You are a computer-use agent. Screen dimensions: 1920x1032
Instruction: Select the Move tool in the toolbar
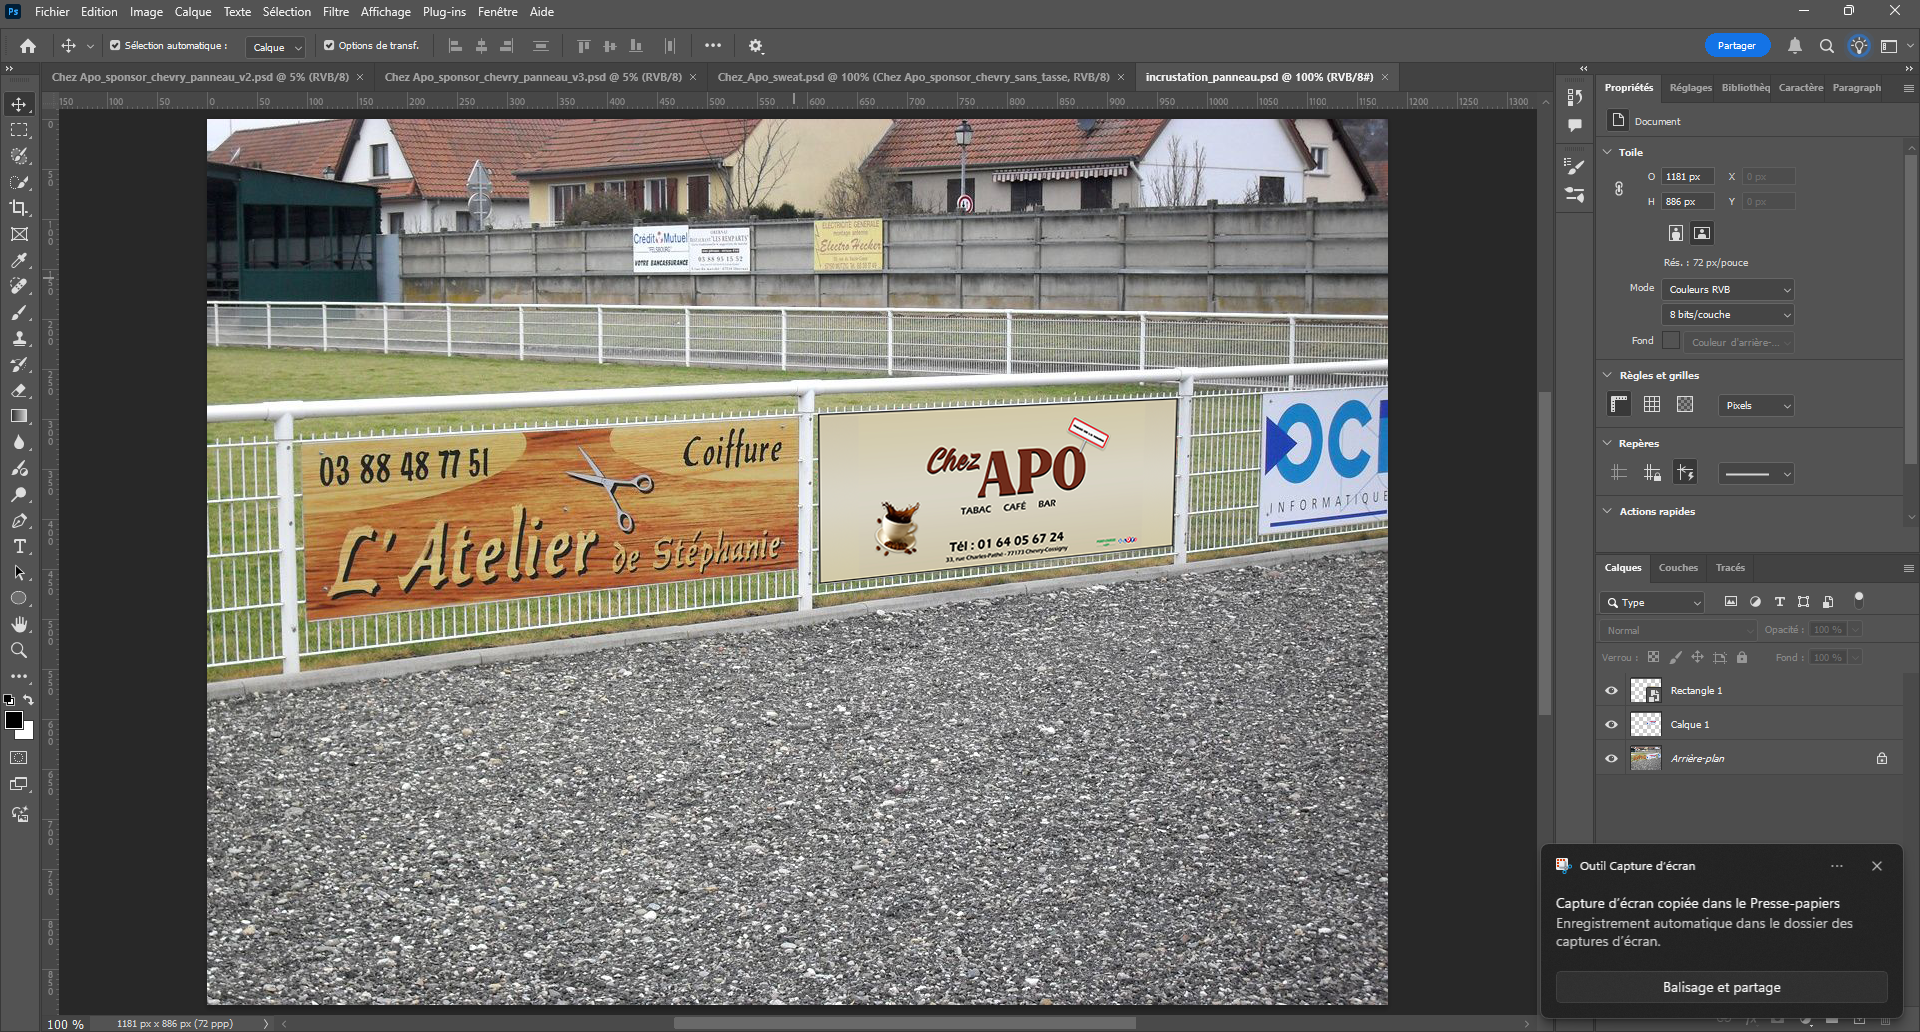(19, 104)
